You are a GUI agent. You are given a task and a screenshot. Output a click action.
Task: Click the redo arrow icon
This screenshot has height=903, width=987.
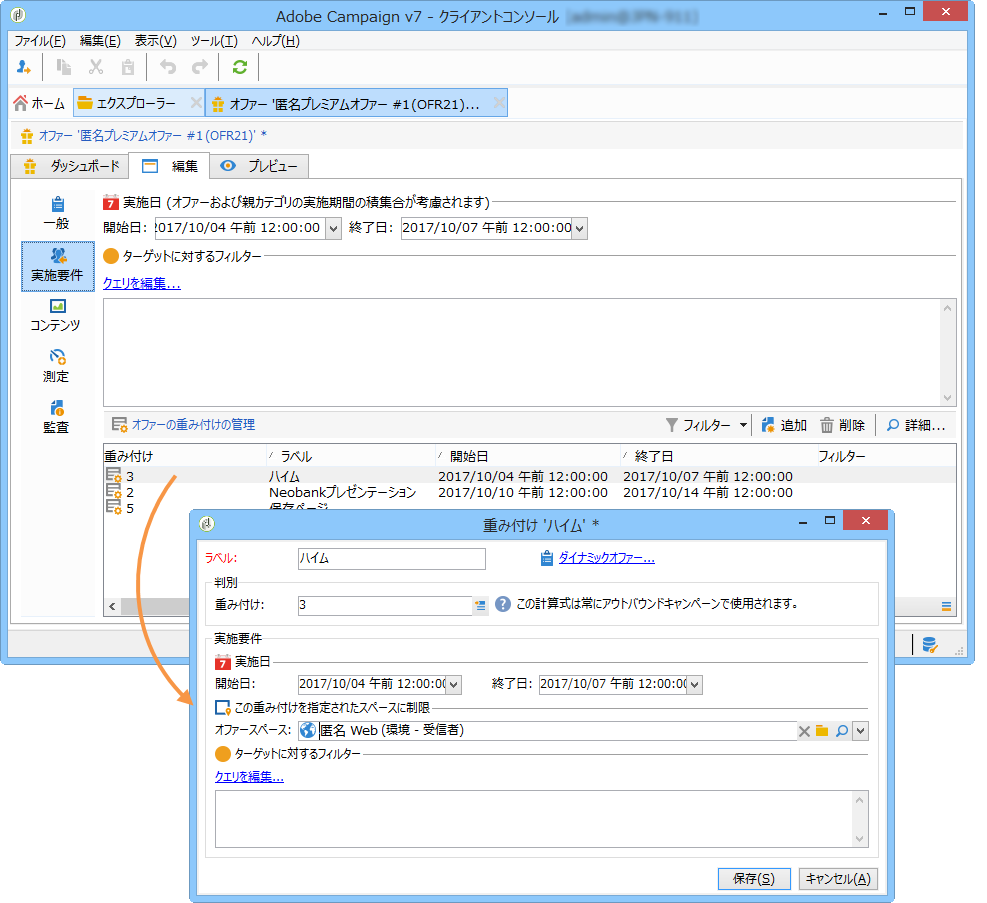point(200,67)
